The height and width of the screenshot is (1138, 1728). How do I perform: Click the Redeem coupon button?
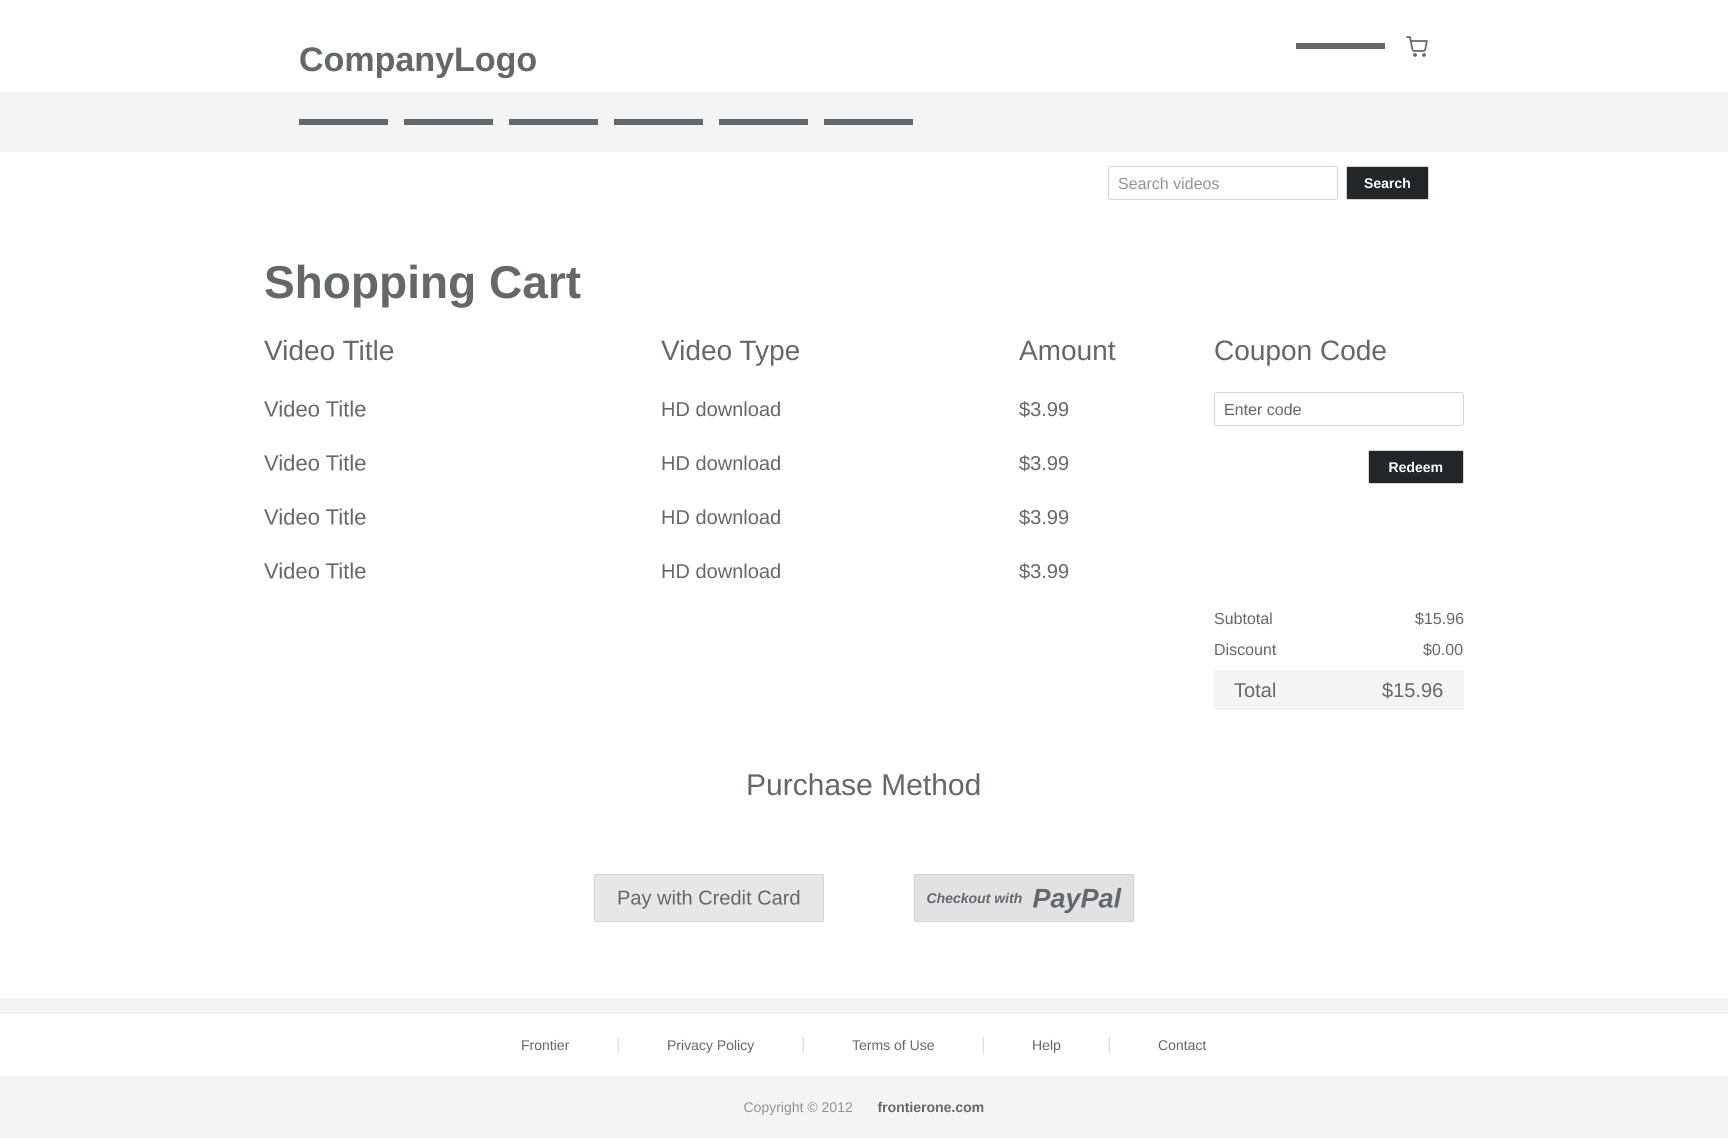pyautogui.click(x=1415, y=467)
